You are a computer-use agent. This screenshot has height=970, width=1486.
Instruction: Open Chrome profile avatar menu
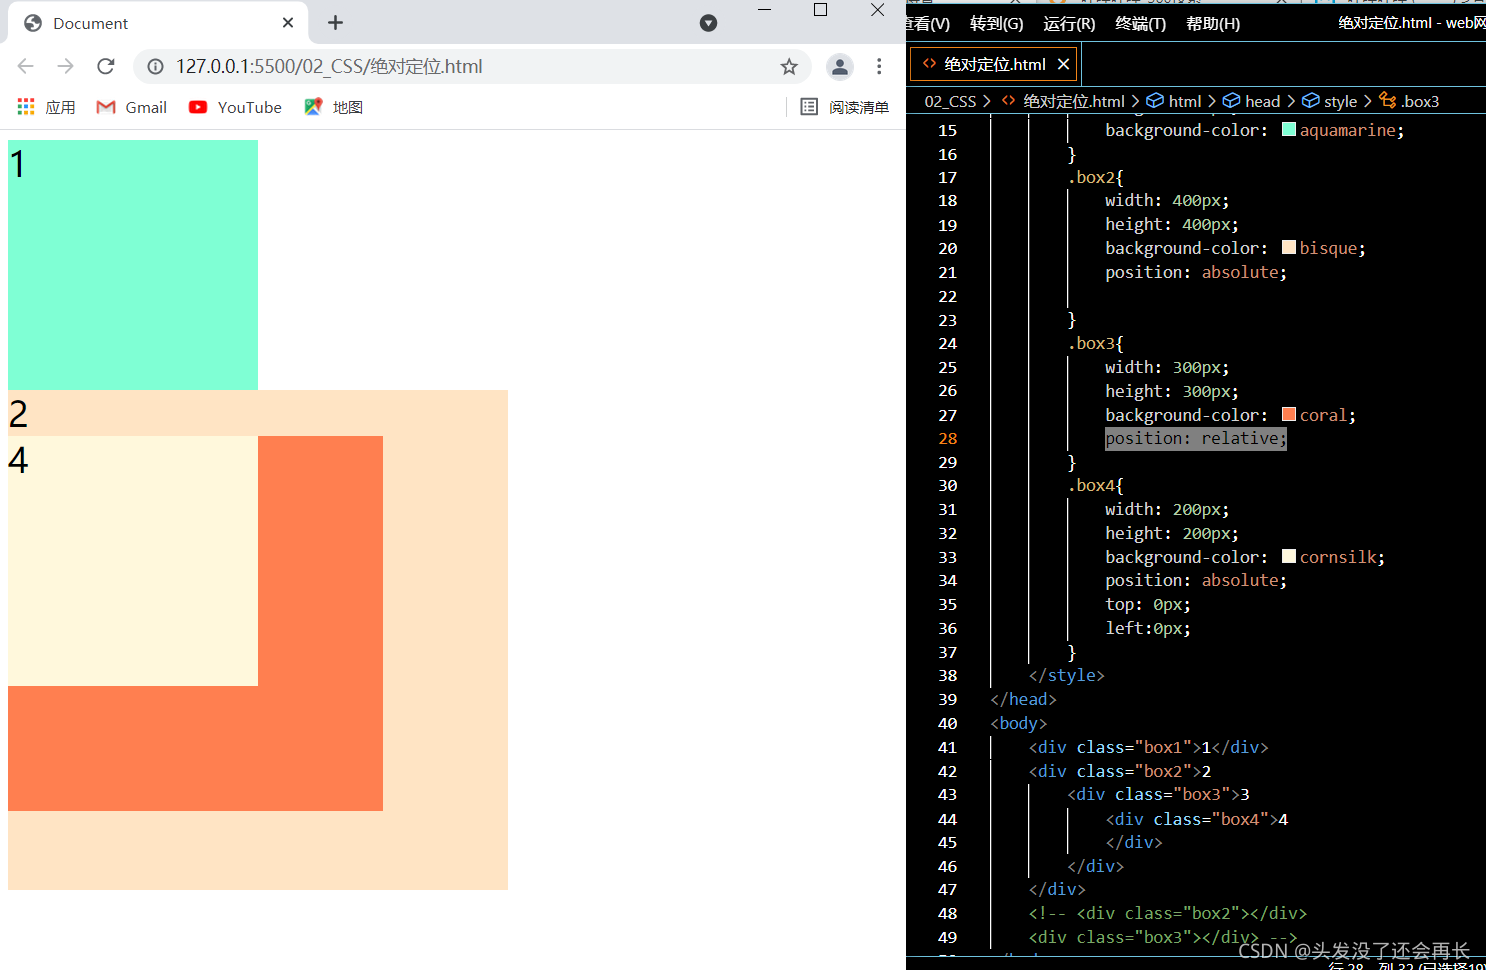[x=840, y=66]
